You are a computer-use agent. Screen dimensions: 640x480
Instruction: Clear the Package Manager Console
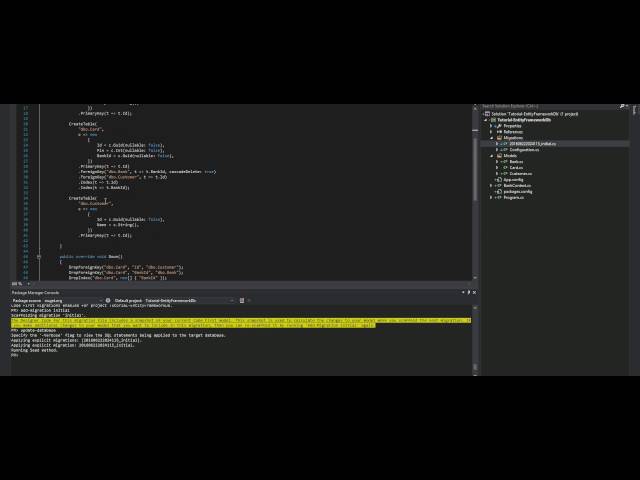(242, 300)
